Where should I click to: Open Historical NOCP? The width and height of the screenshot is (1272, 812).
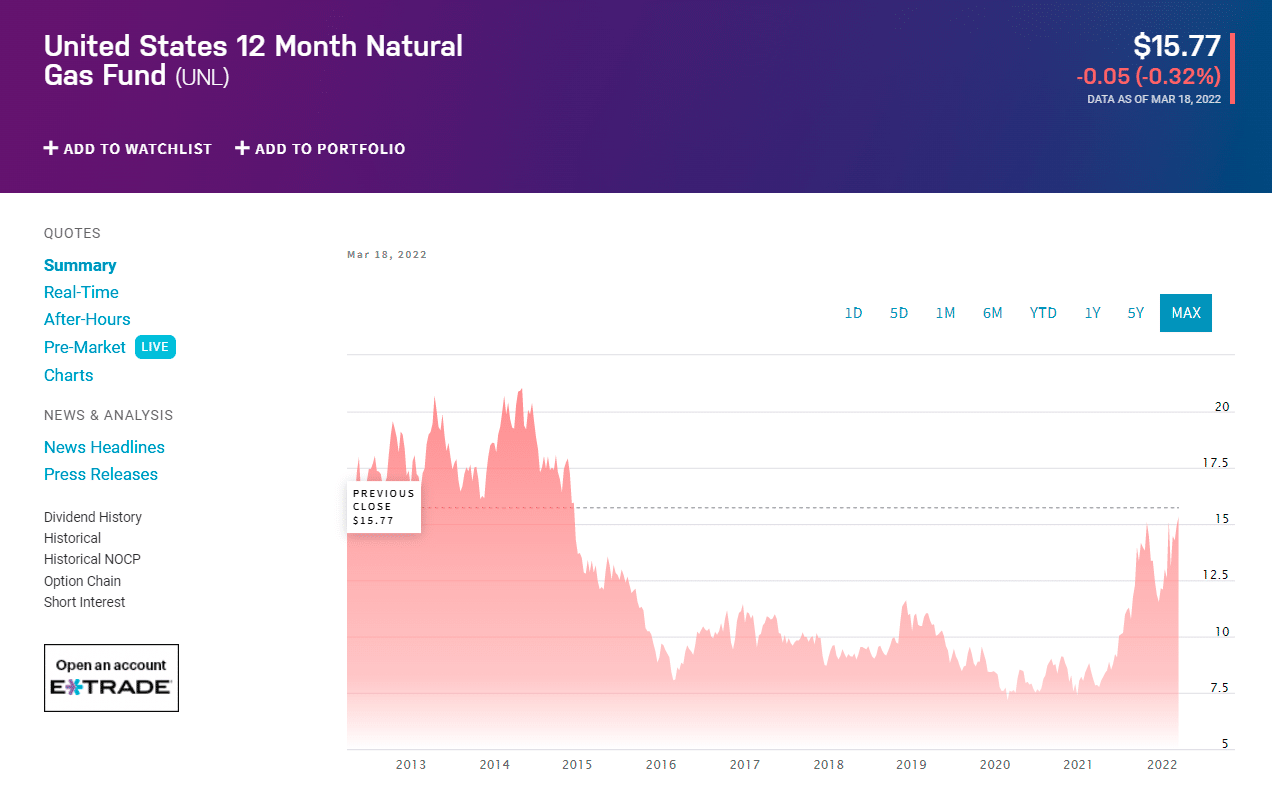pyautogui.click(x=92, y=559)
